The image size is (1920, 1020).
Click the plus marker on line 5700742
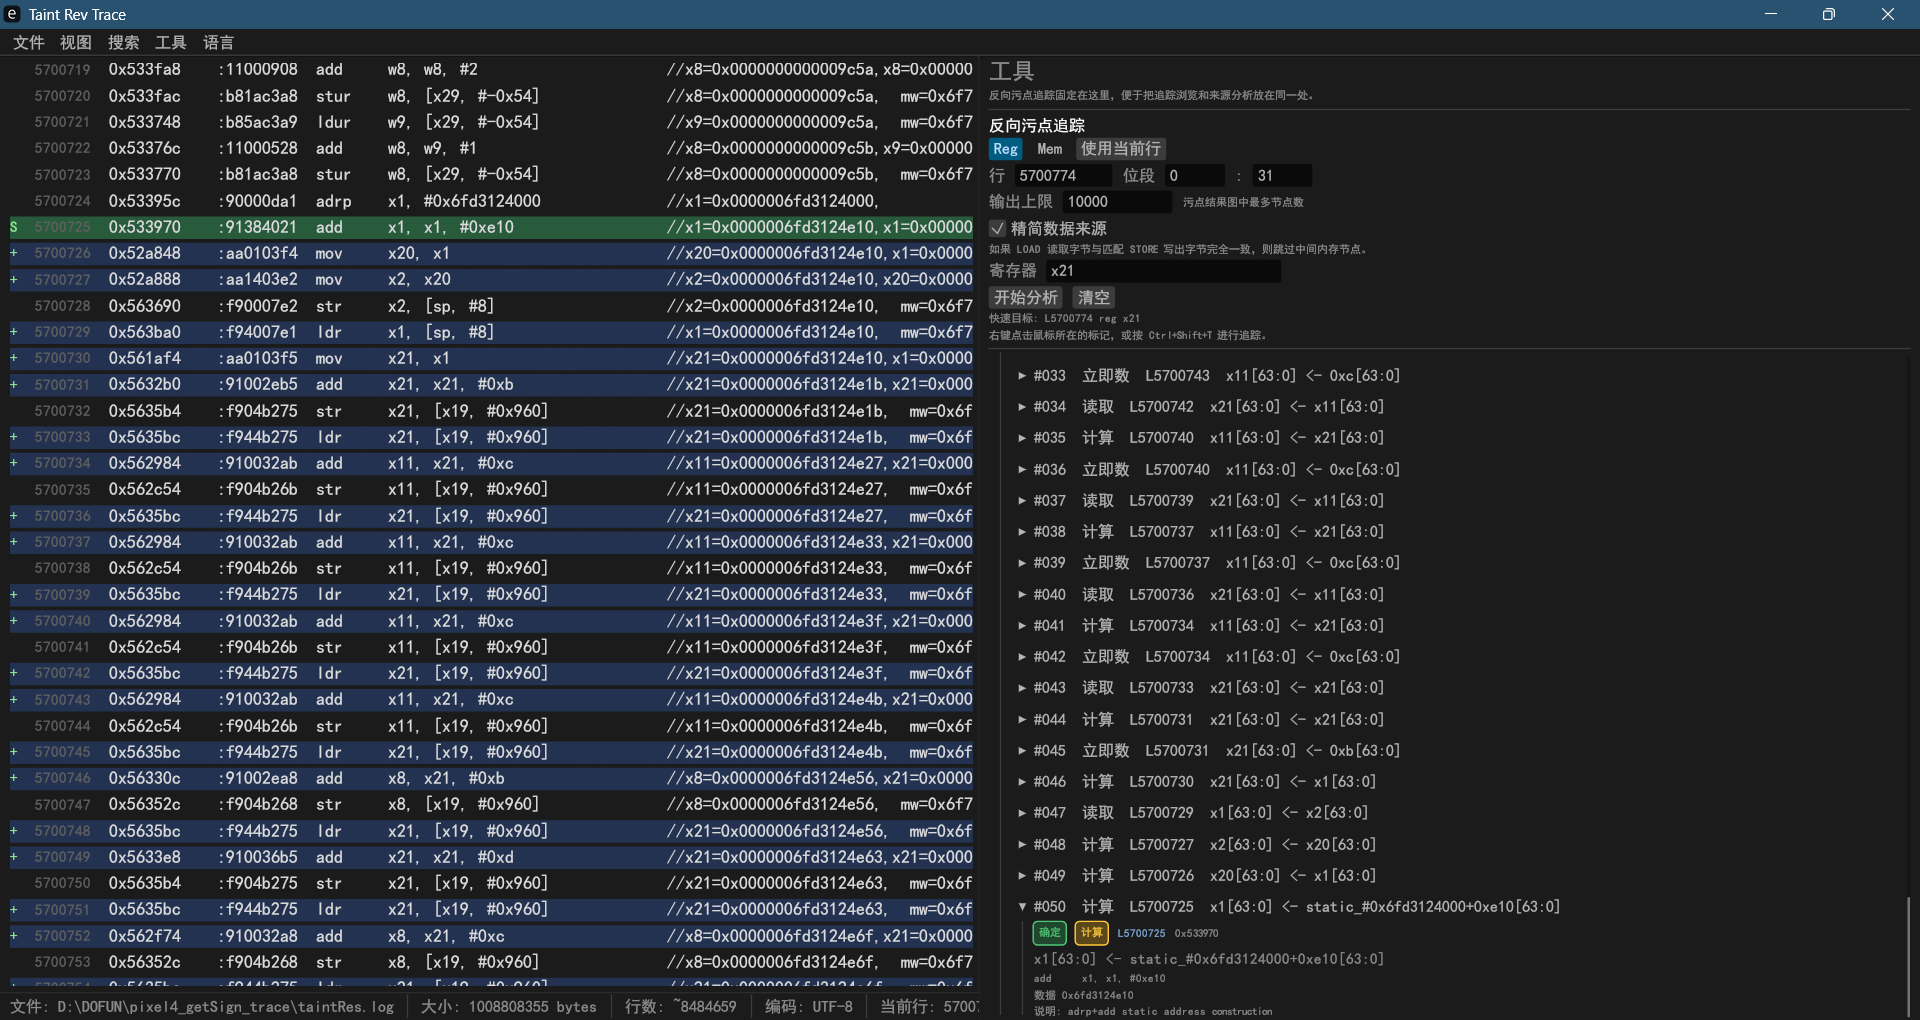pyautogui.click(x=14, y=673)
